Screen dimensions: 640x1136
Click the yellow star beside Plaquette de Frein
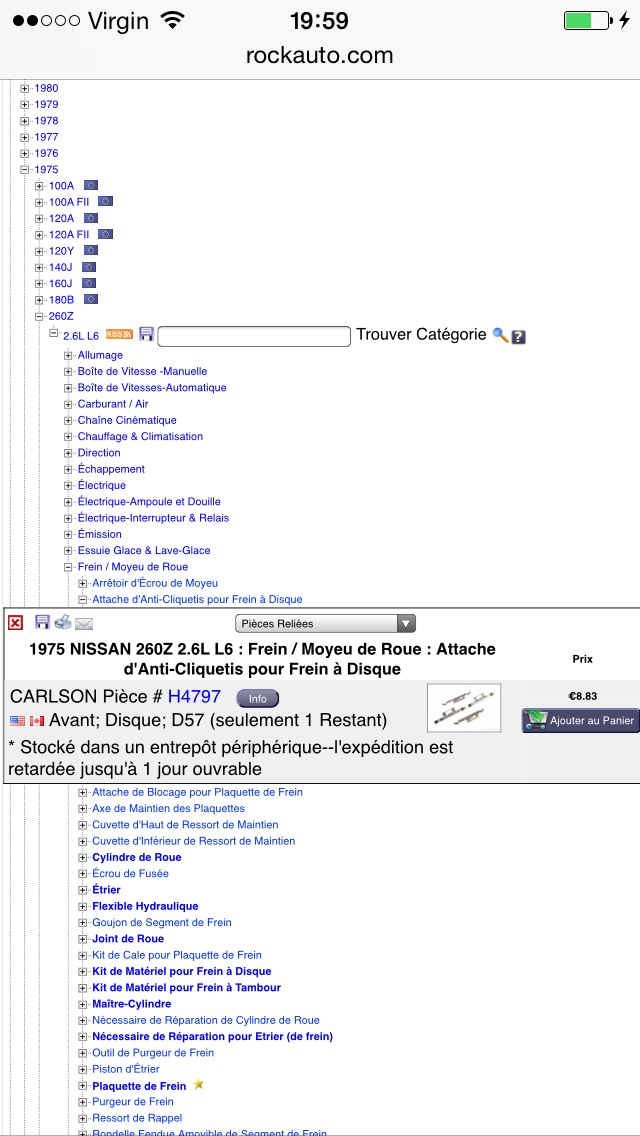pos(198,1085)
